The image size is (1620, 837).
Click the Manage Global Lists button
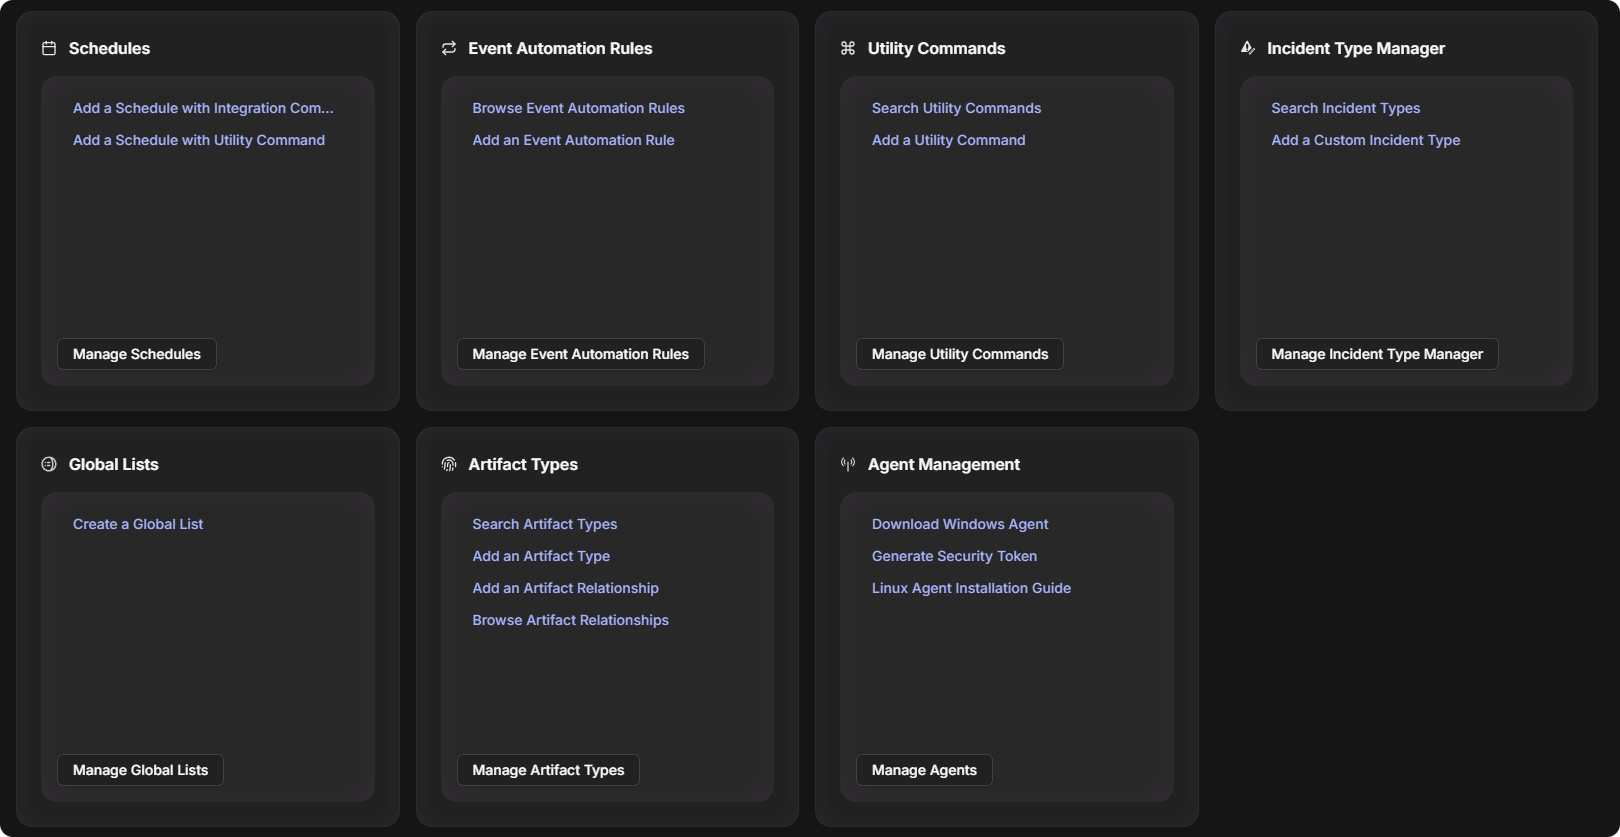point(141,770)
